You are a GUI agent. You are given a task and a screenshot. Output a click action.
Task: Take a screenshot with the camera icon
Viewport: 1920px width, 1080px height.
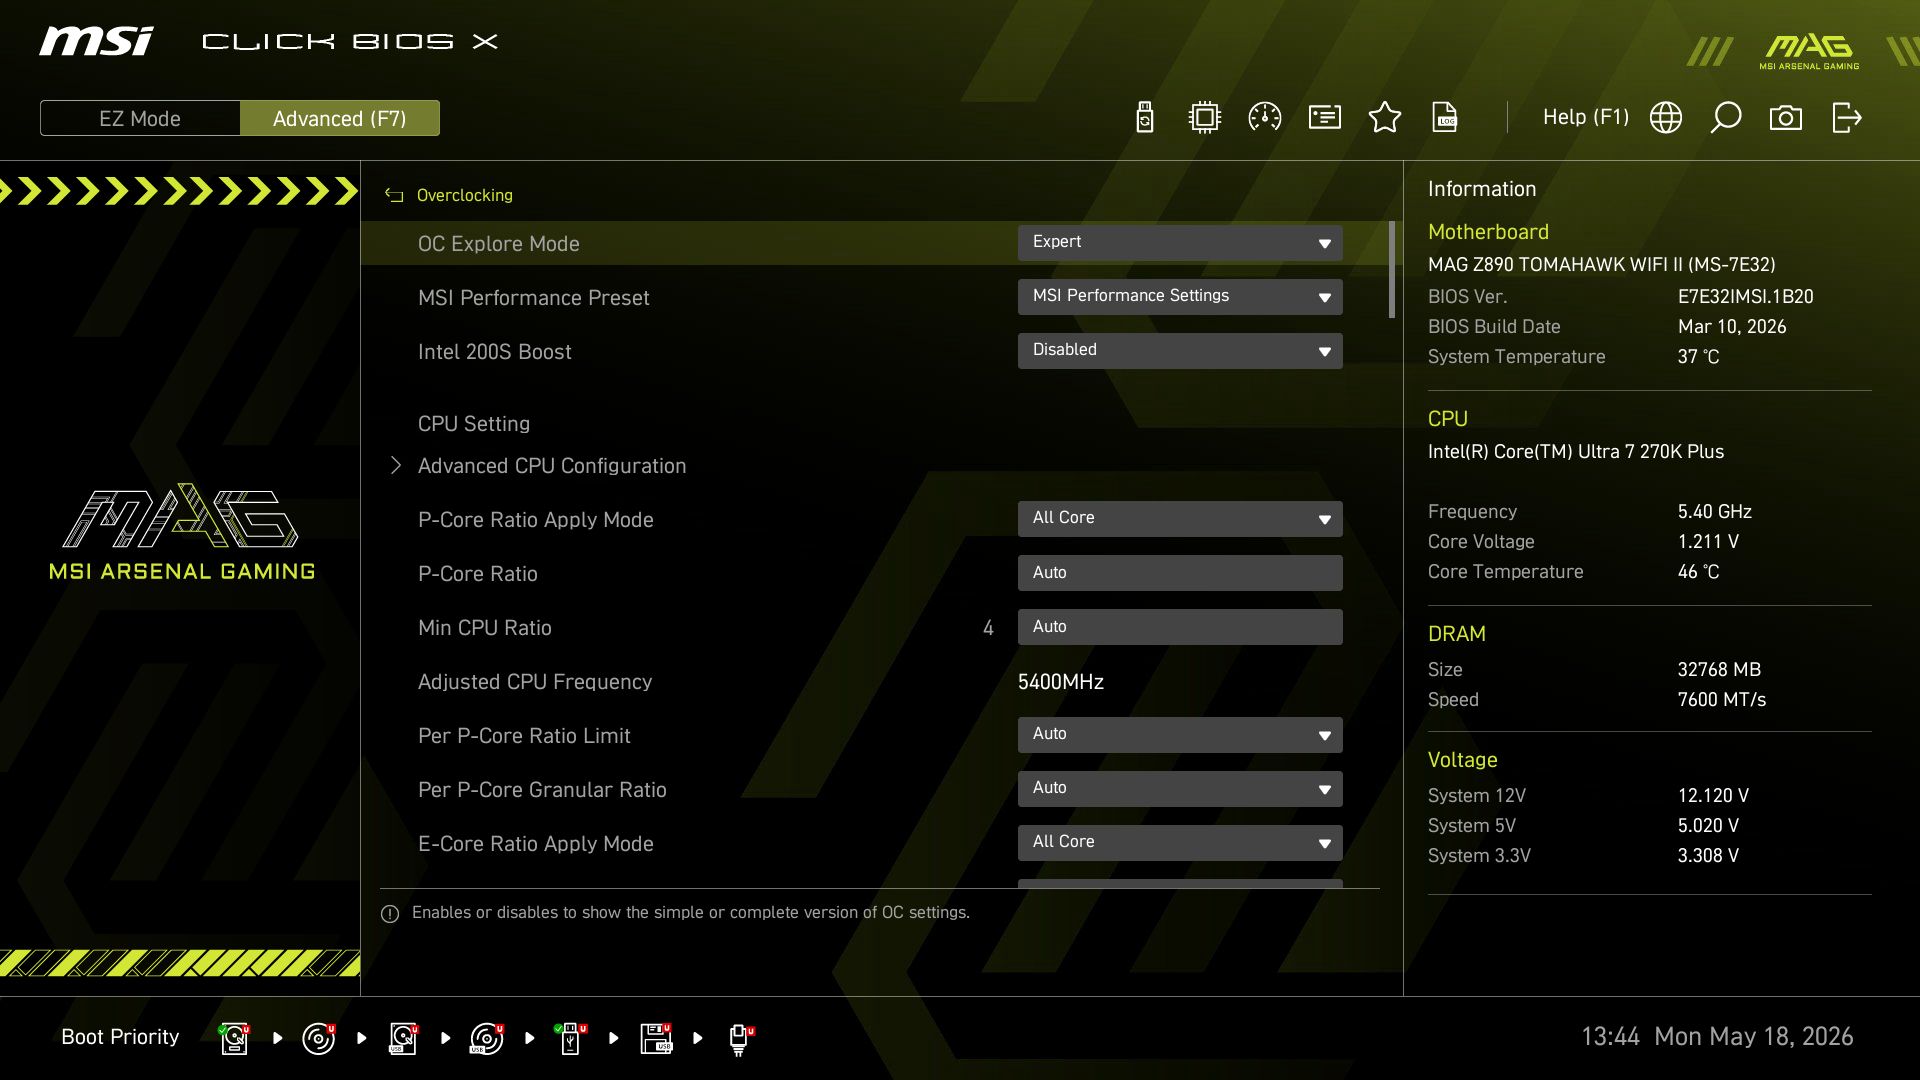[1786, 118]
